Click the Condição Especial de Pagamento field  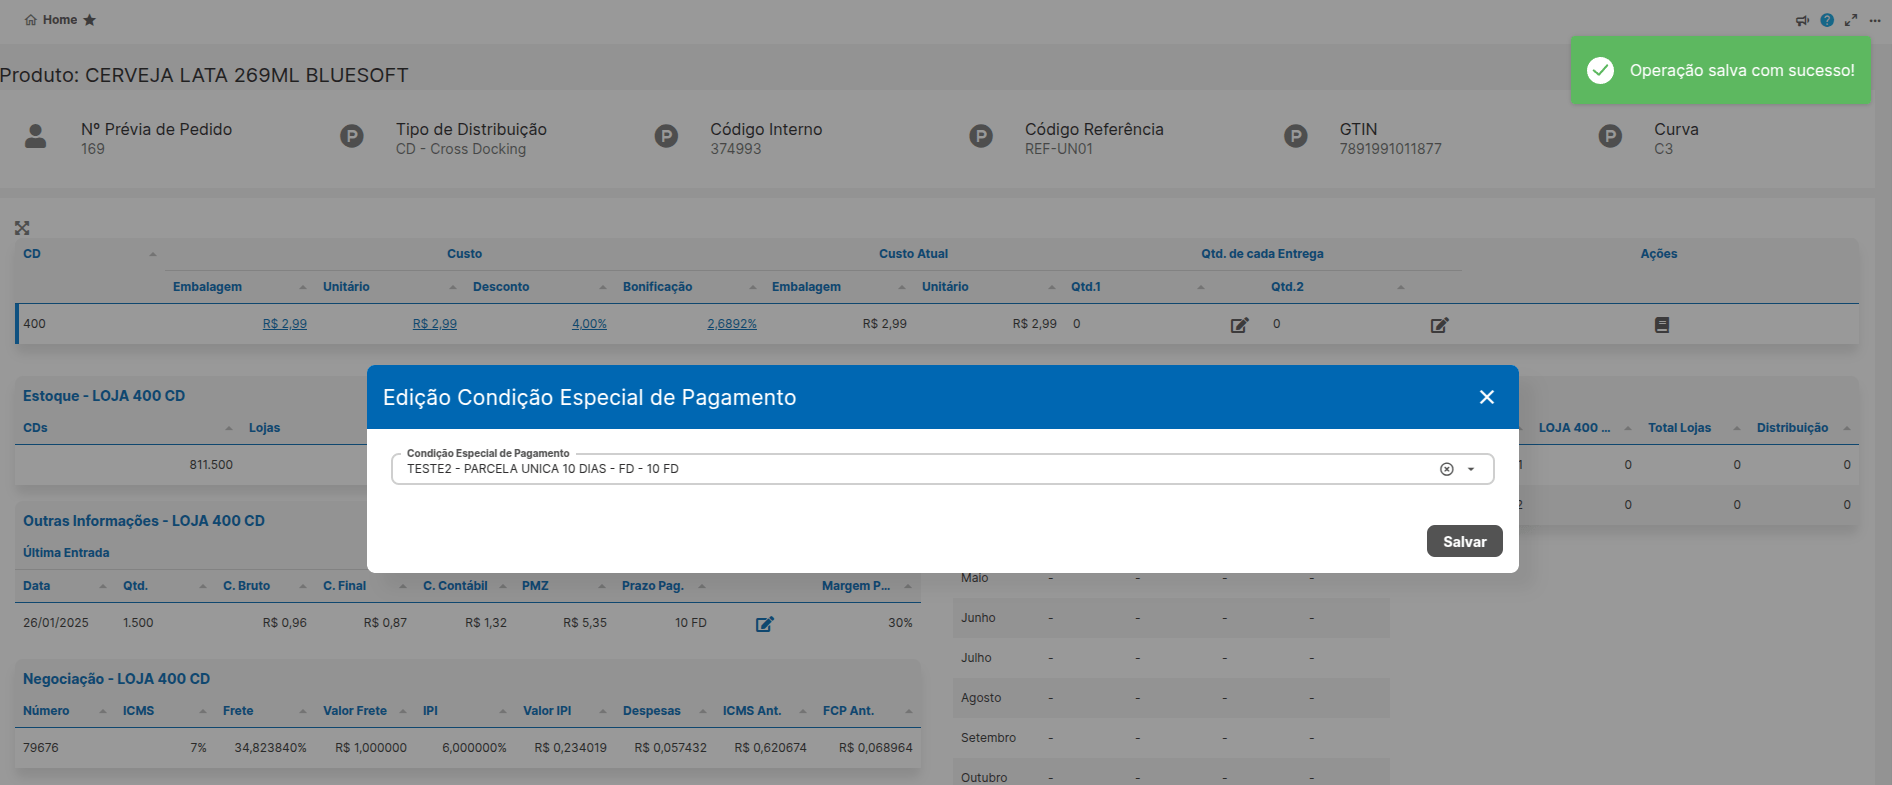click(942, 469)
